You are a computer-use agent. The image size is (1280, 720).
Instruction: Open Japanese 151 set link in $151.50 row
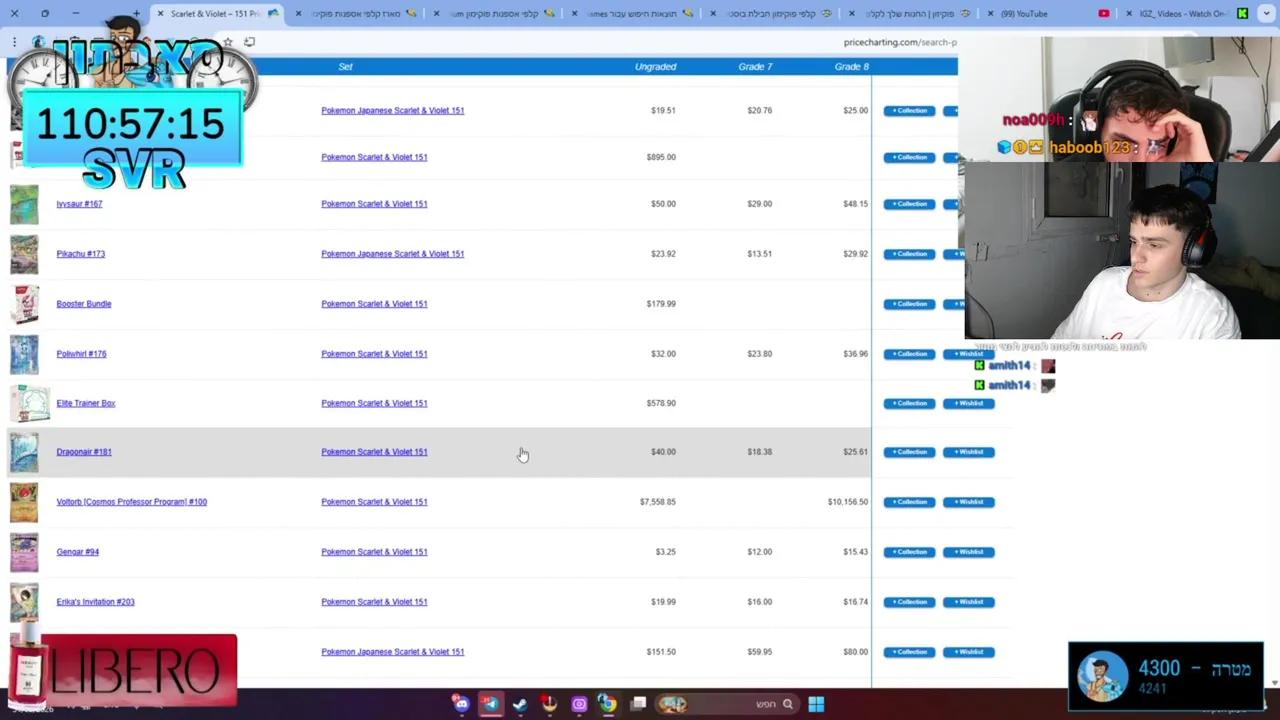[x=392, y=652]
